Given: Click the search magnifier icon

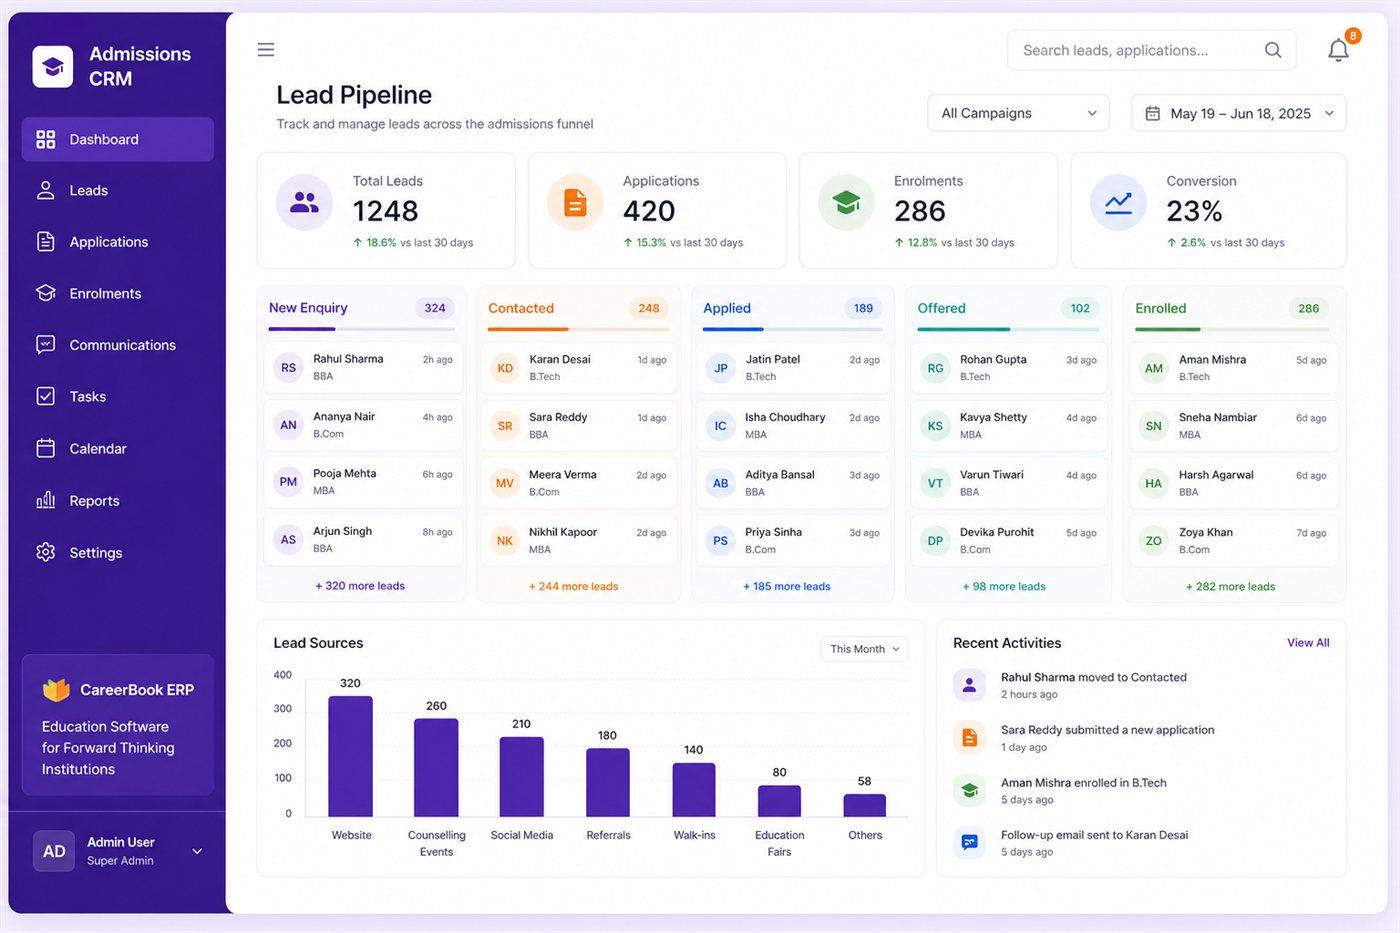Looking at the screenshot, I should [x=1273, y=50].
